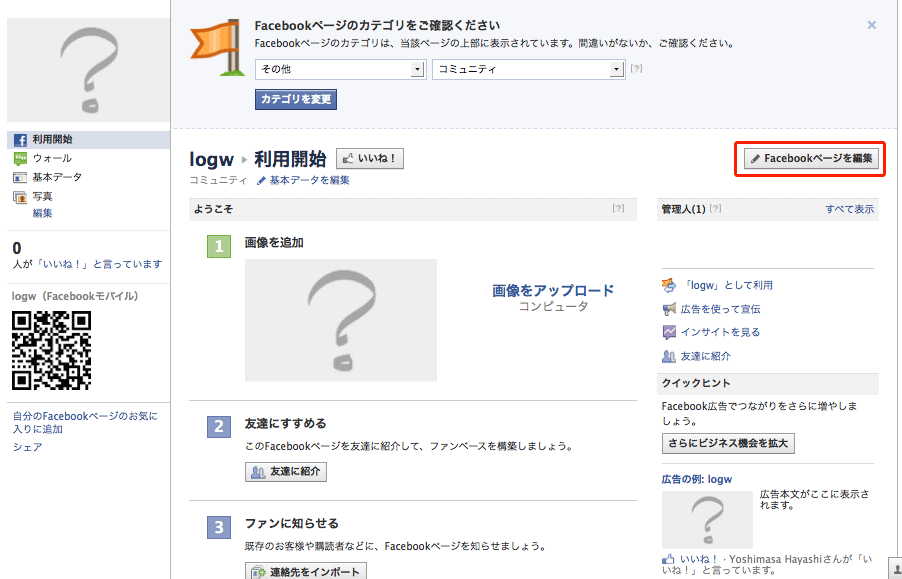Image resolution: width=902 pixels, height=579 pixels.
Task: Click the 写真 photos icon in sidebar
Action: tap(19, 197)
